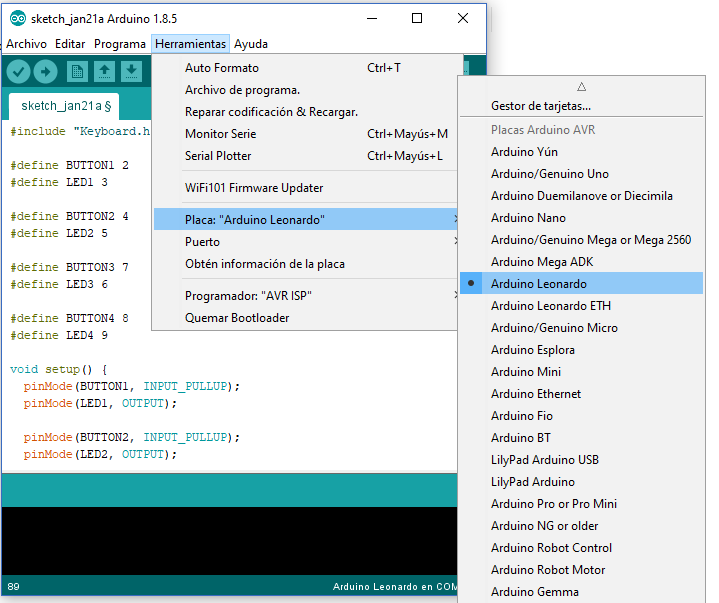Image resolution: width=719 pixels, height=603 pixels.
Task: Open a sketch using the up-arrow icon
Action: point(104,72)
